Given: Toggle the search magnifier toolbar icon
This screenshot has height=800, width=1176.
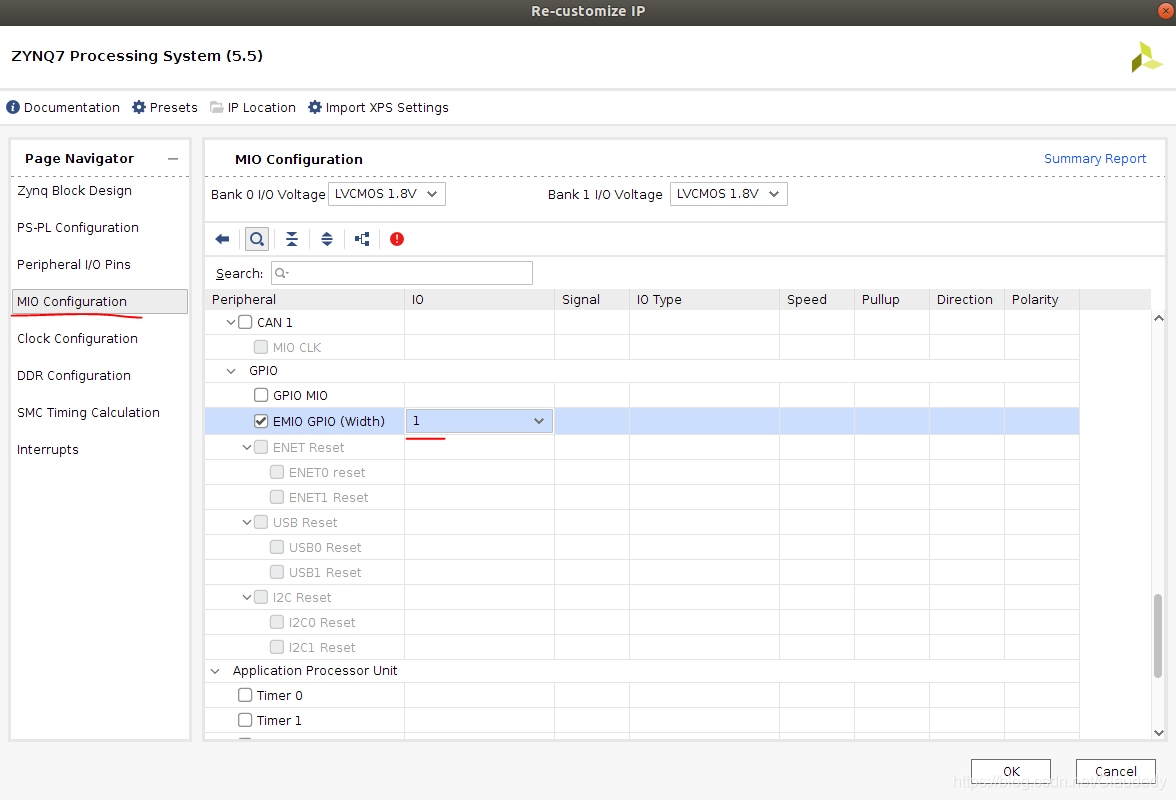Looking at the screenshot, I should pos(256,239).
